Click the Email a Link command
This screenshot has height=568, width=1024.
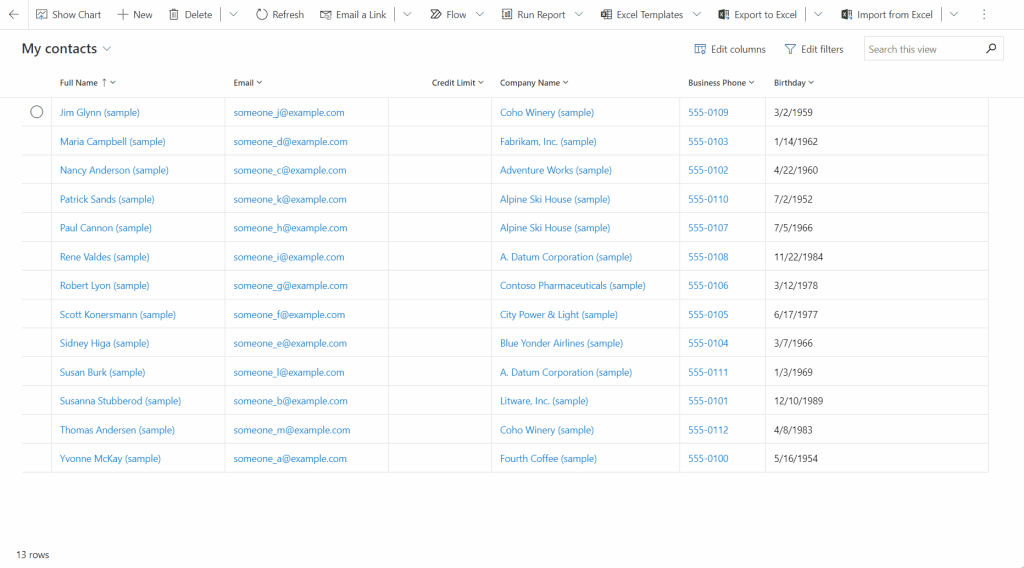tap(353, 15)
